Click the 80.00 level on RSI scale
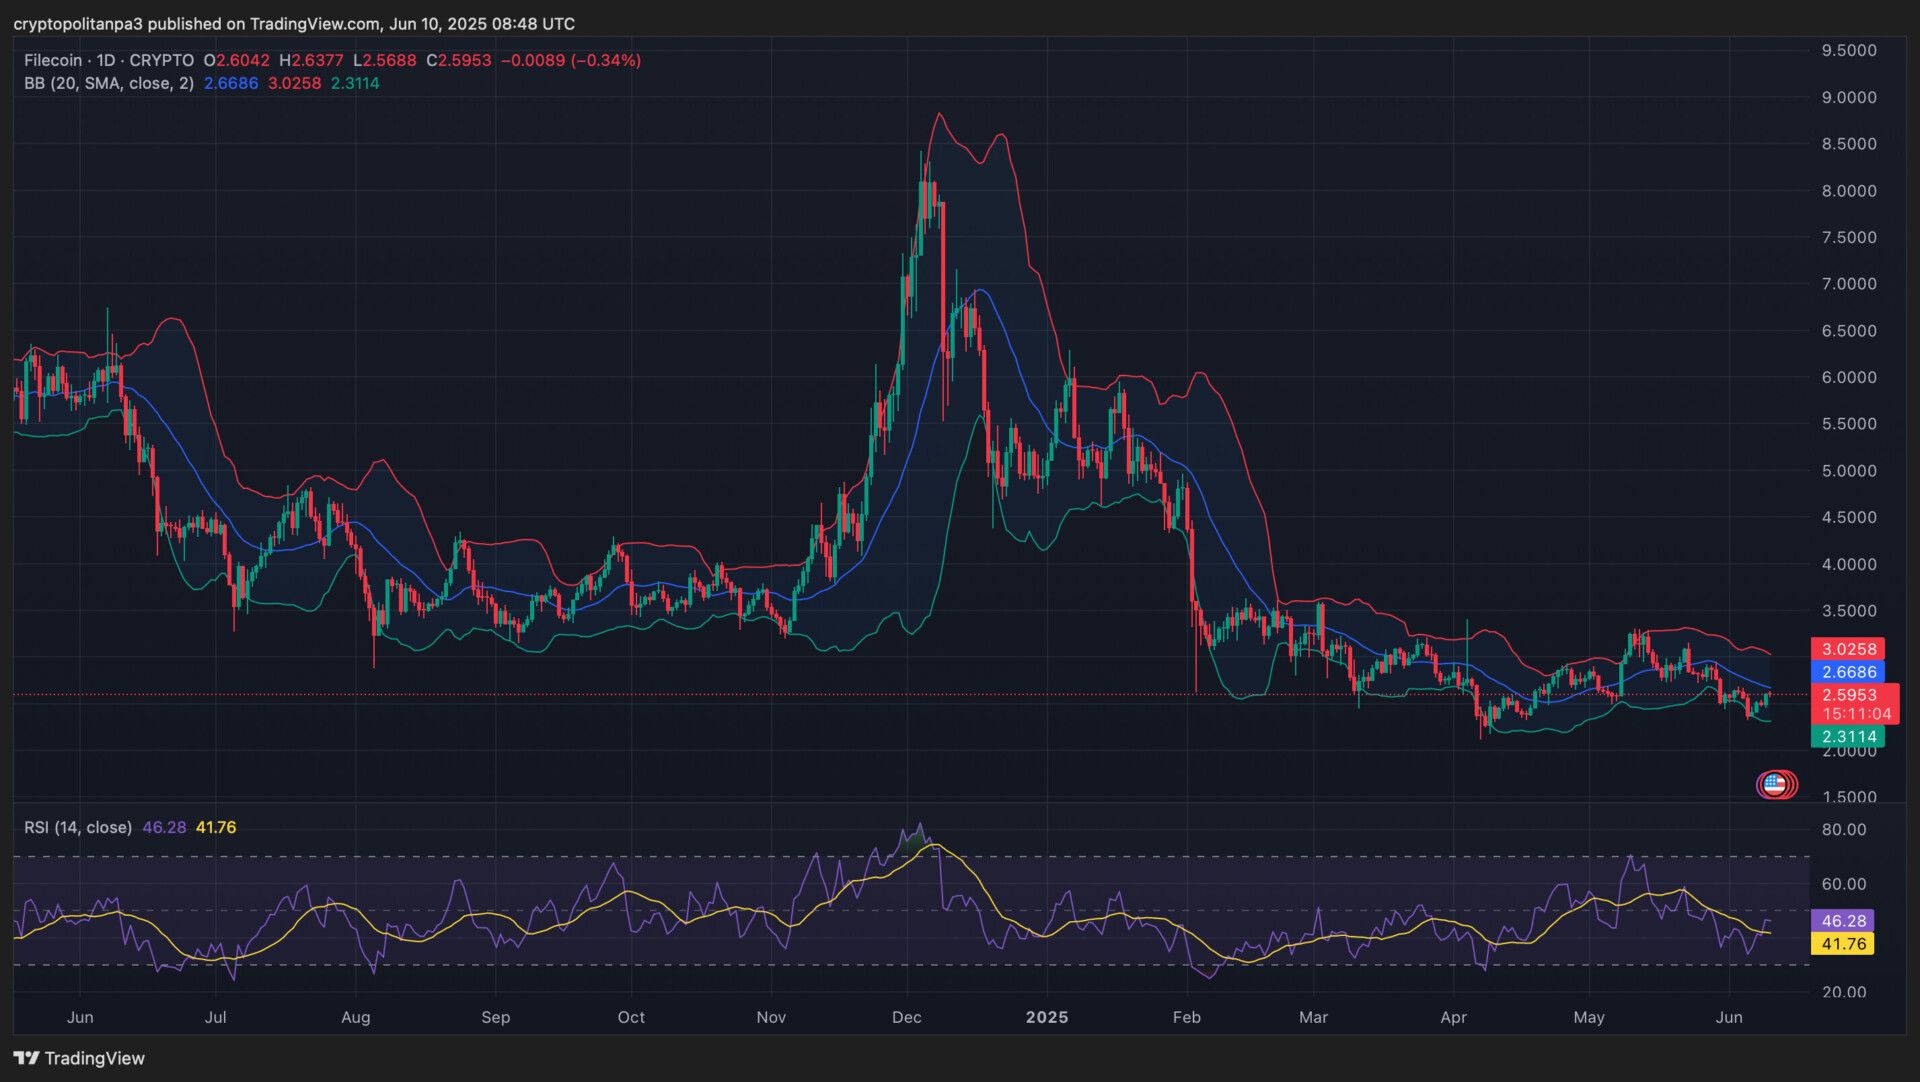 [x=1843, y=829]
